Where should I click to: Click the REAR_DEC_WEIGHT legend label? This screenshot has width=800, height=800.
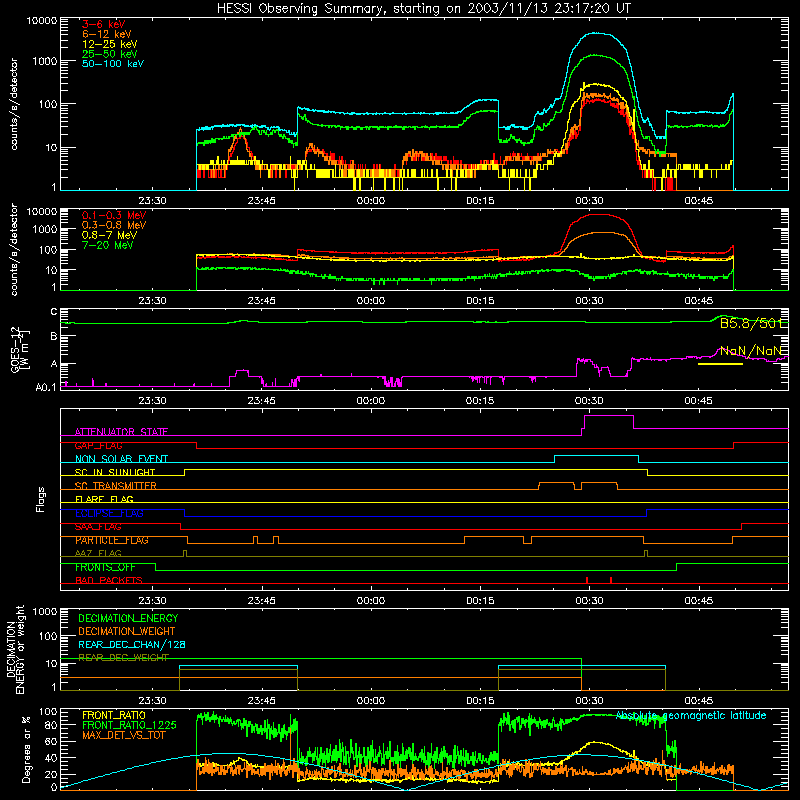[123, 658]
